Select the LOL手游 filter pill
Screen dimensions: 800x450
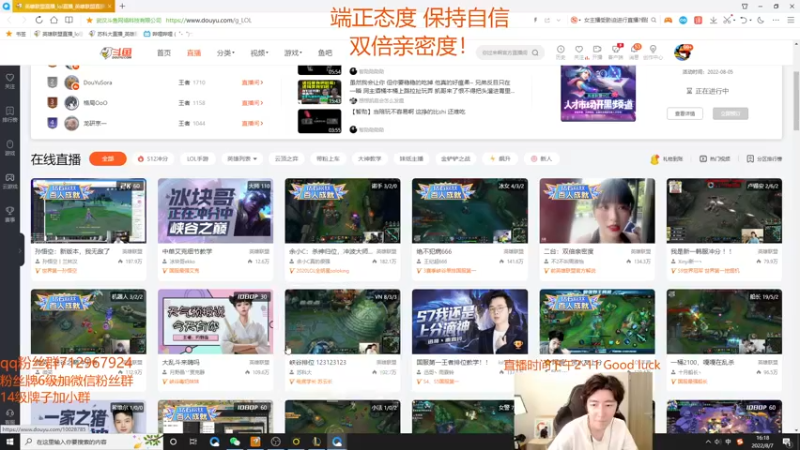pyautogui.click(x=197, y=159)
